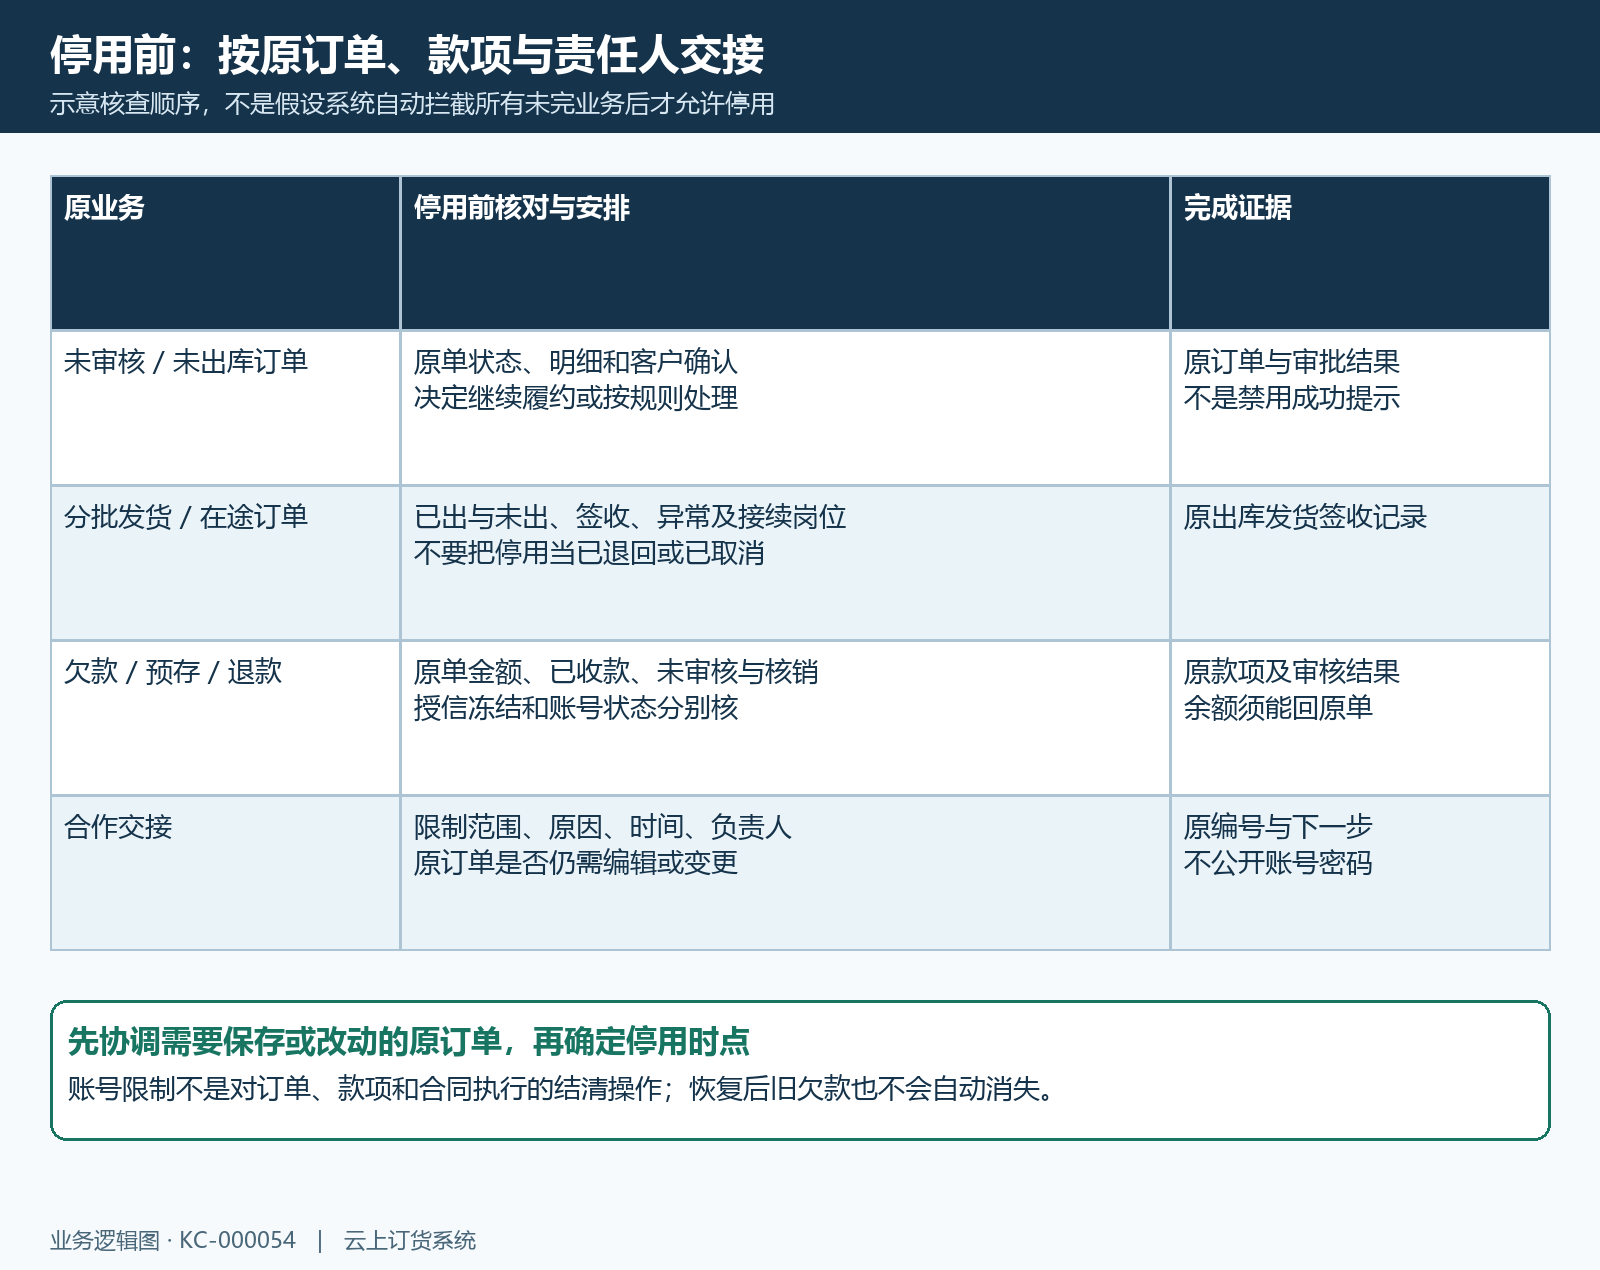Select the subtitle starting with 示意核查顺序
The height and width of the screenshot is (1270, 1600).
coord(412,104)
